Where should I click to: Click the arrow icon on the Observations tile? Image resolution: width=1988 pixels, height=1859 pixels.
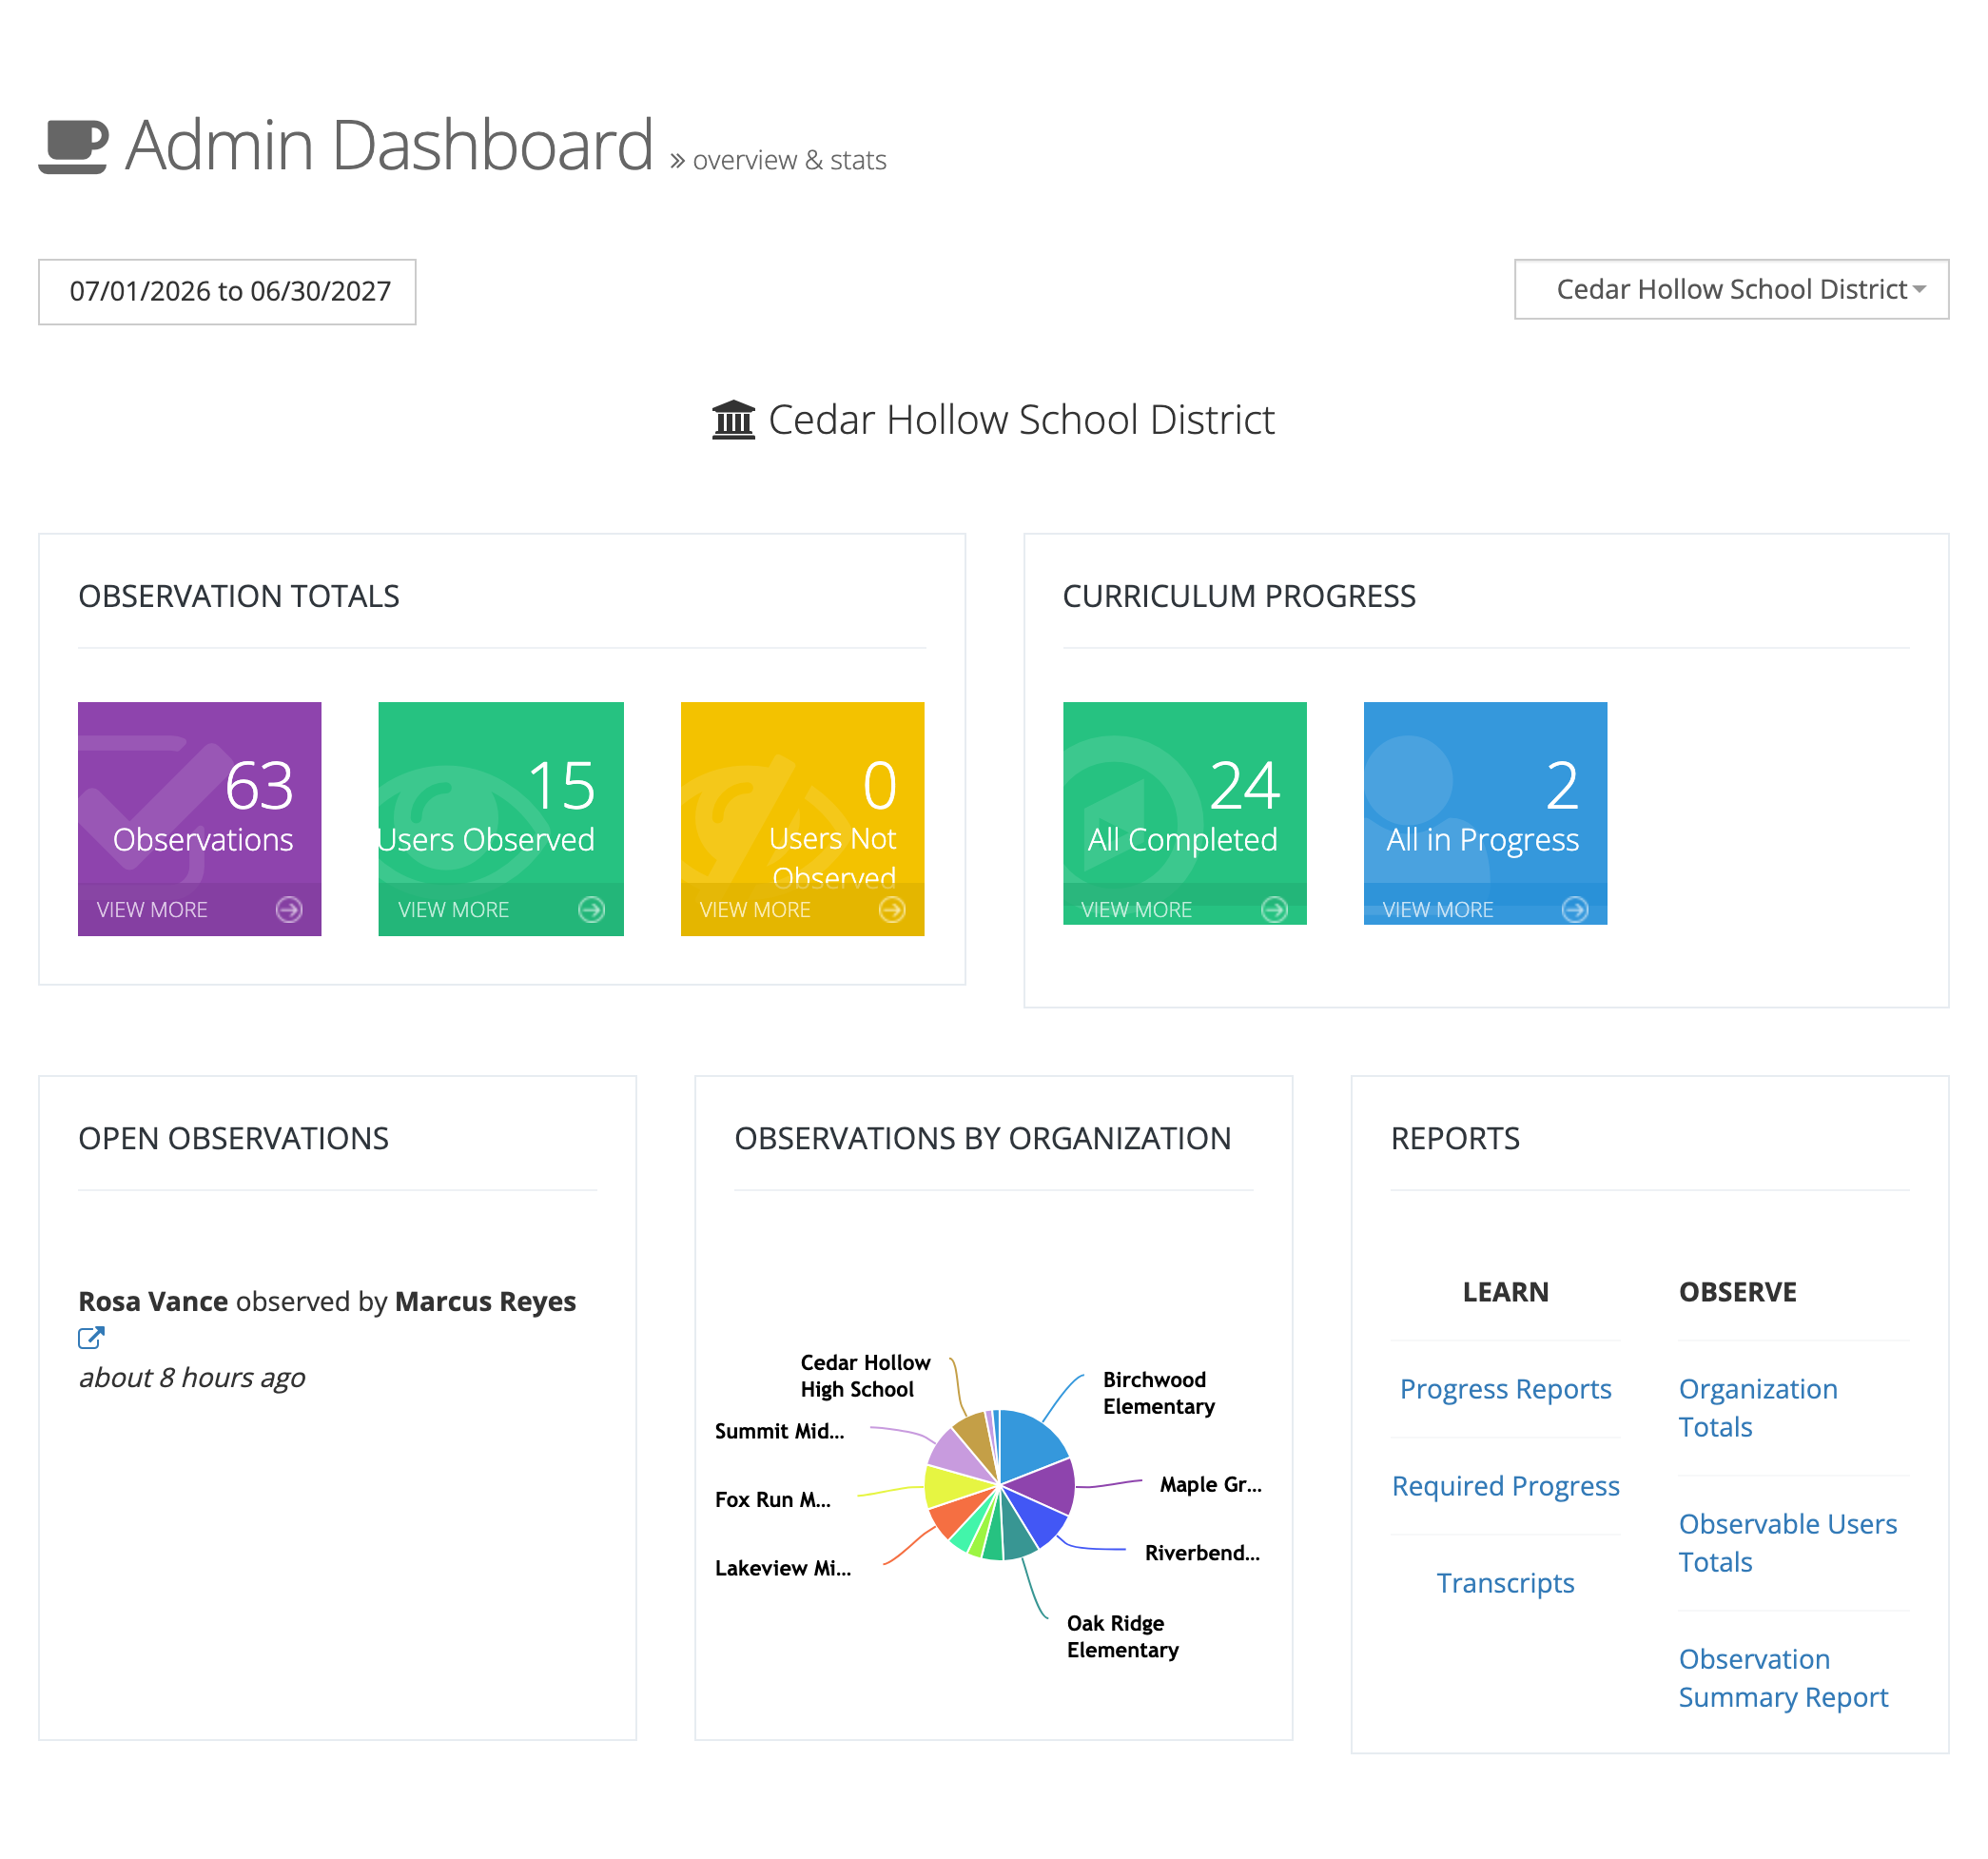point(289,910)
